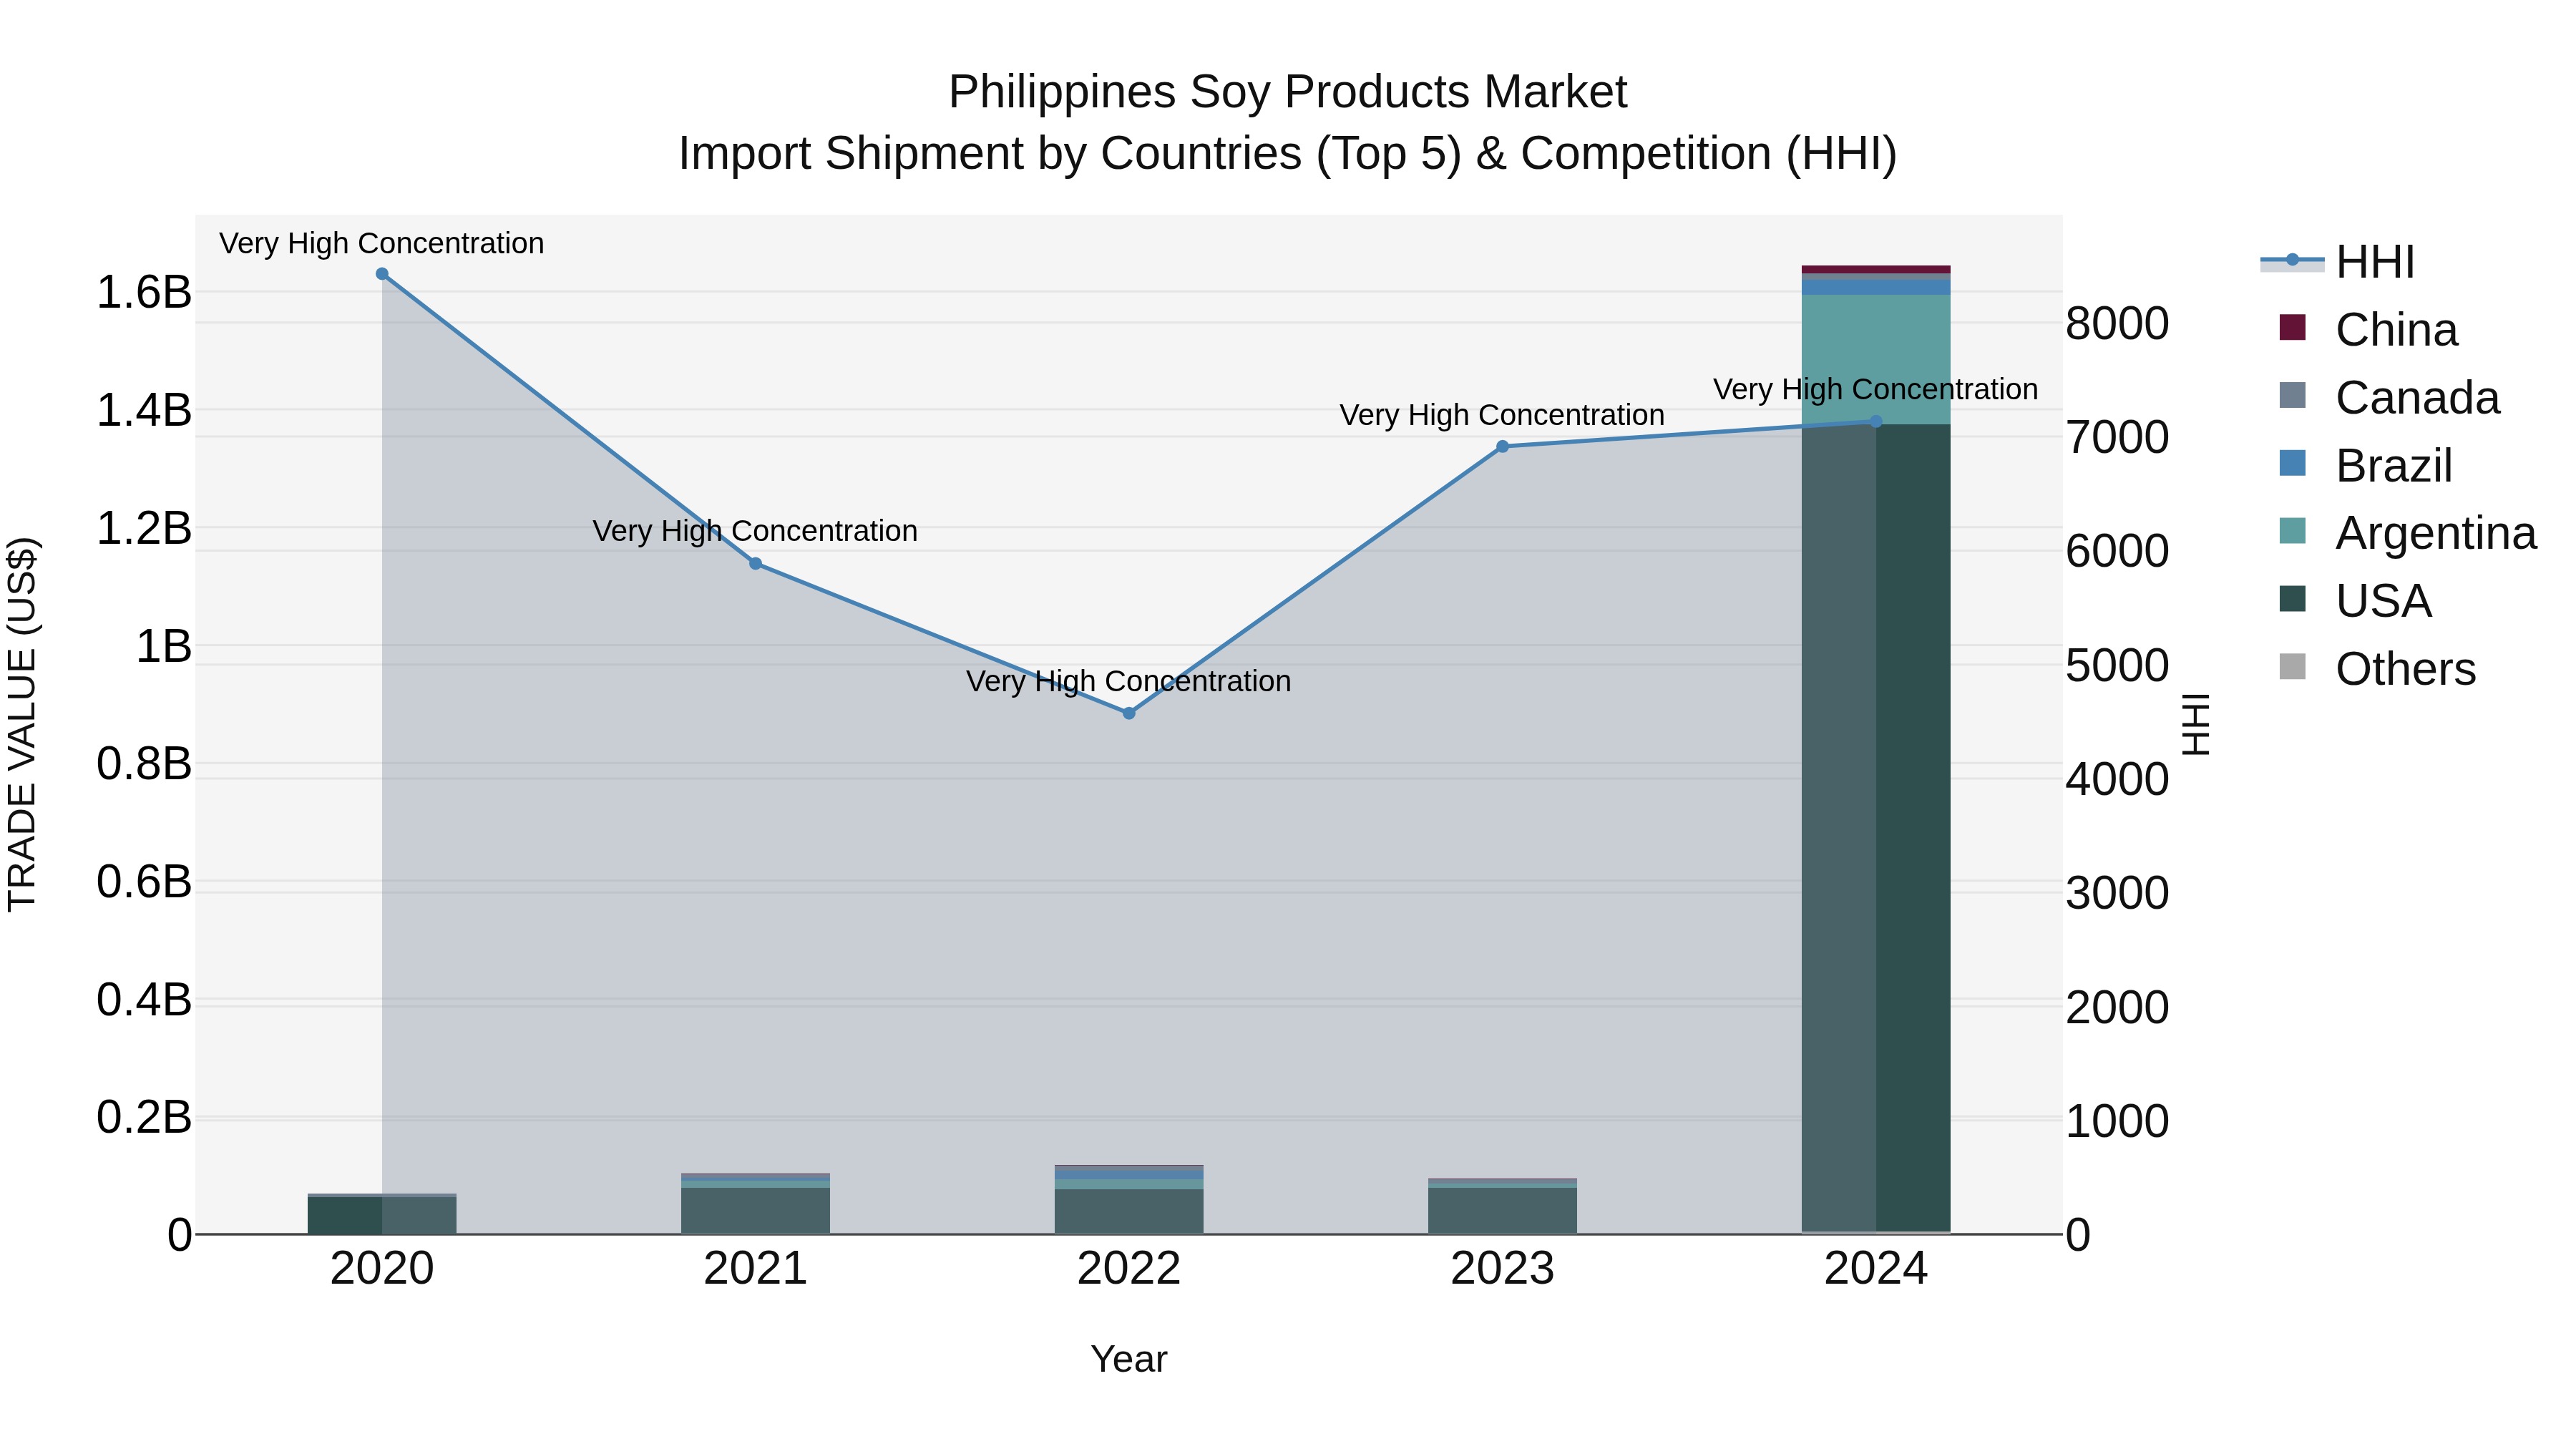Click the 2024 Very High Concentration annotation

click(1876, 389)
